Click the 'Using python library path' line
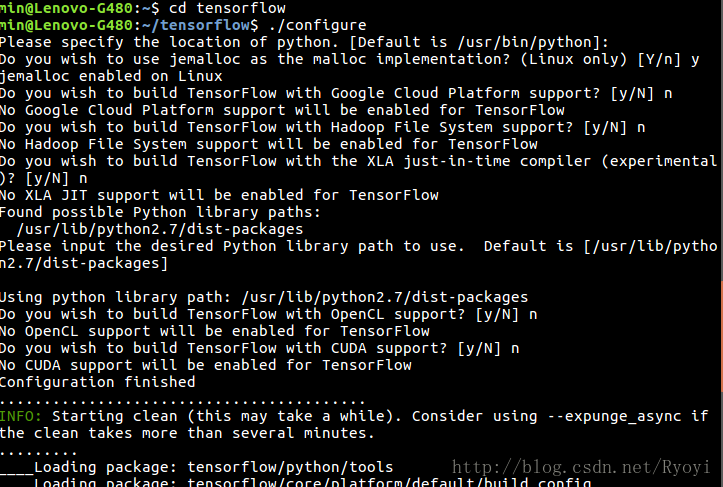723x487 pixels. pos(264,297)
